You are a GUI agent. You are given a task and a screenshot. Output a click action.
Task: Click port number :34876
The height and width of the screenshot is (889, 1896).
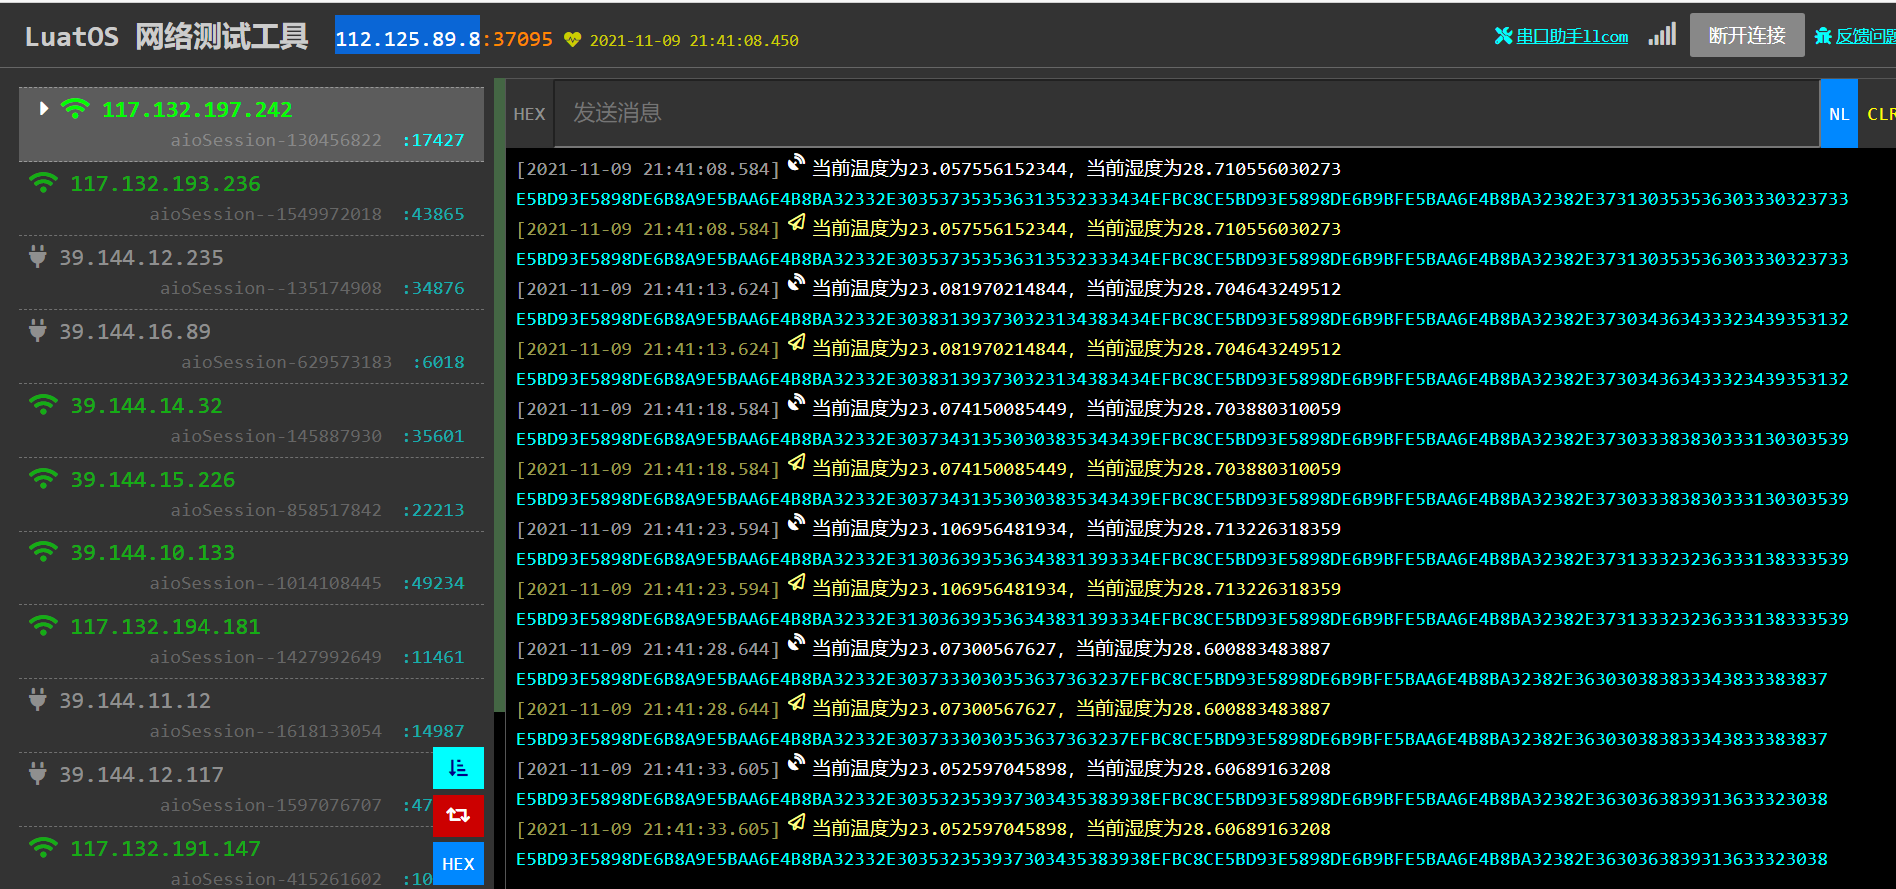click(x=433, y=288)
